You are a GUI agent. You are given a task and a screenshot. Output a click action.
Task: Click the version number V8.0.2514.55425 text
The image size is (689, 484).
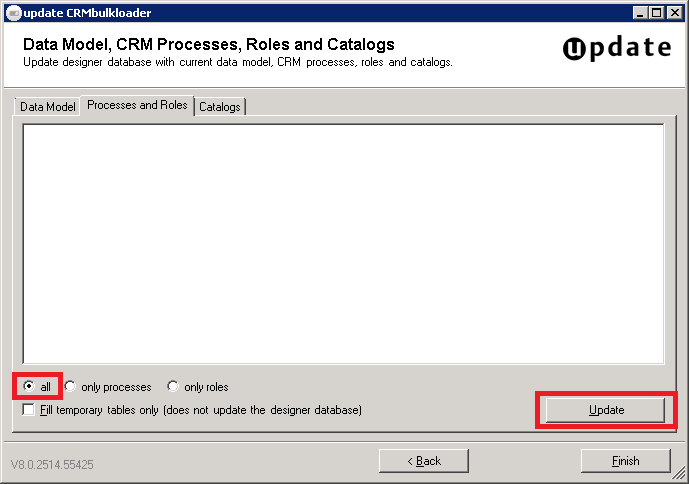(52, 465)
